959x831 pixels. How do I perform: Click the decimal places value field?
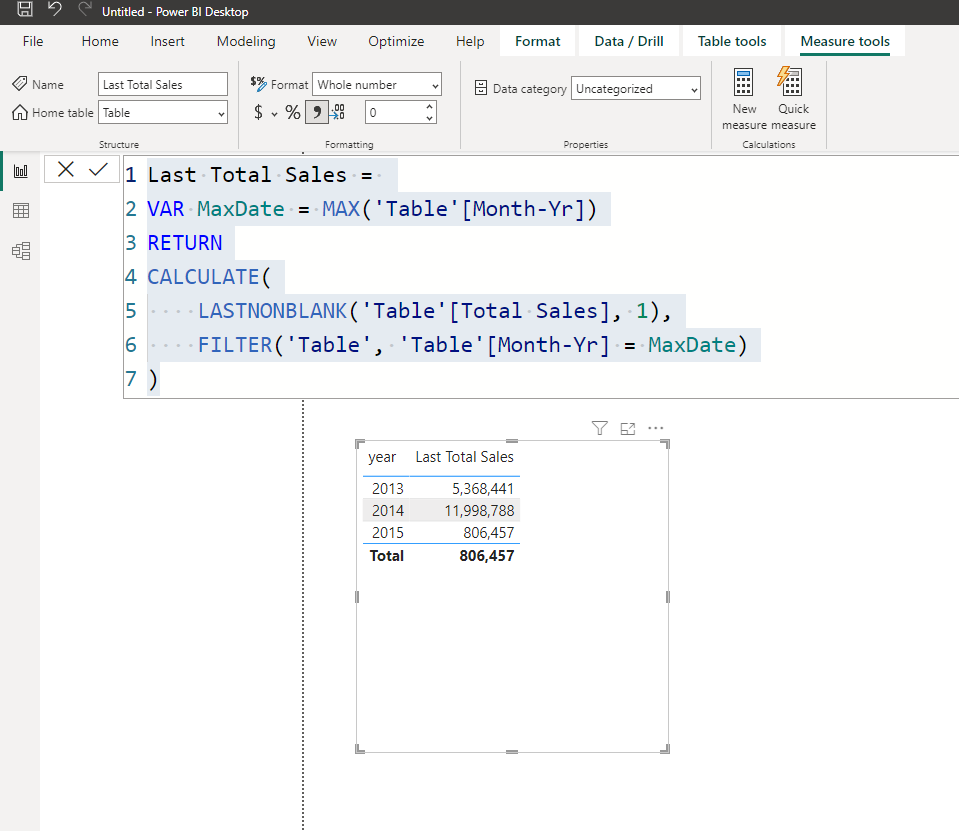[394, 113]
